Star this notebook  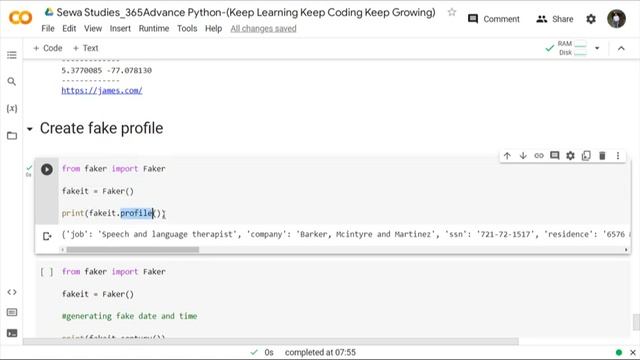pos(451,12)
